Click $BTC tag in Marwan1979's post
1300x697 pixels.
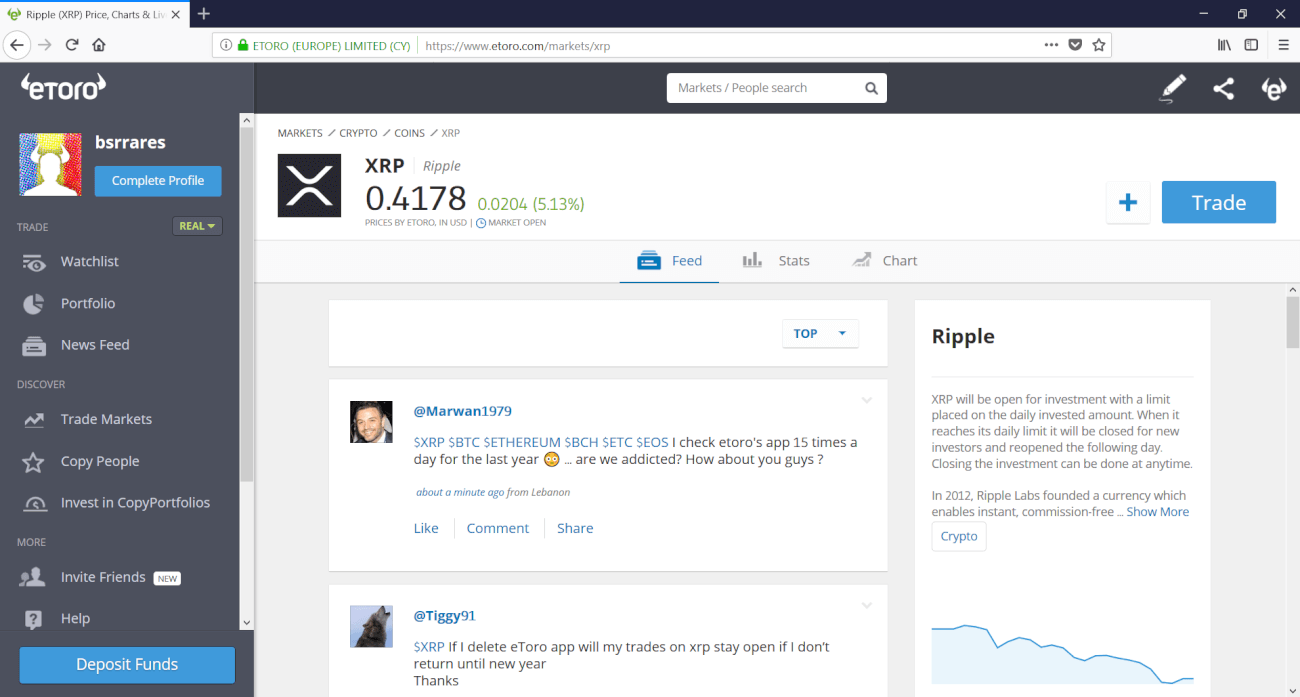(464, 442)
